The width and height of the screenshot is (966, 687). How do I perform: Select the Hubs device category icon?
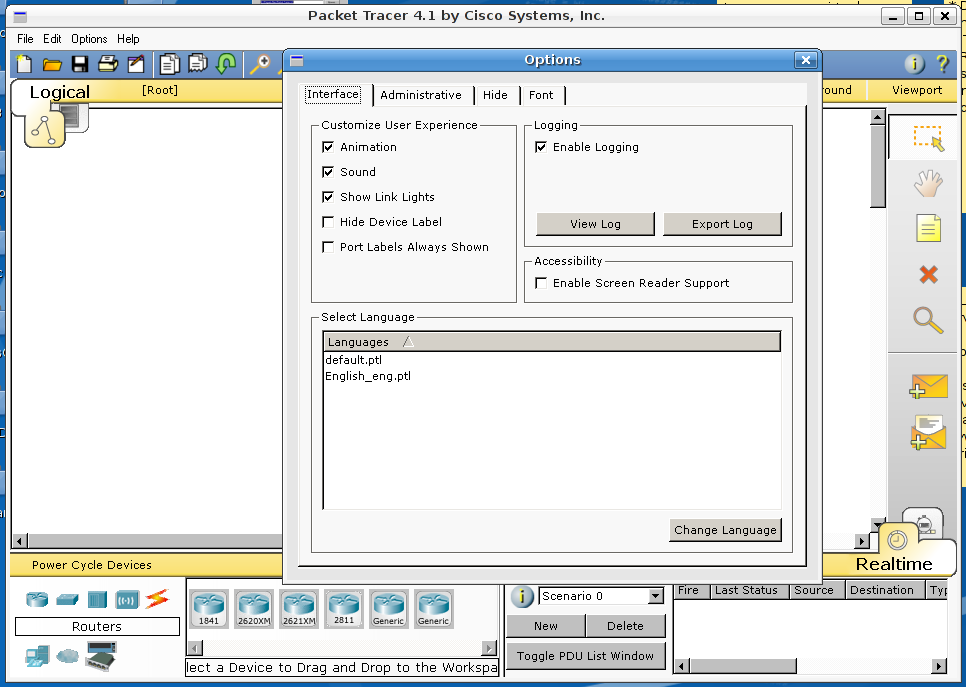97,599
